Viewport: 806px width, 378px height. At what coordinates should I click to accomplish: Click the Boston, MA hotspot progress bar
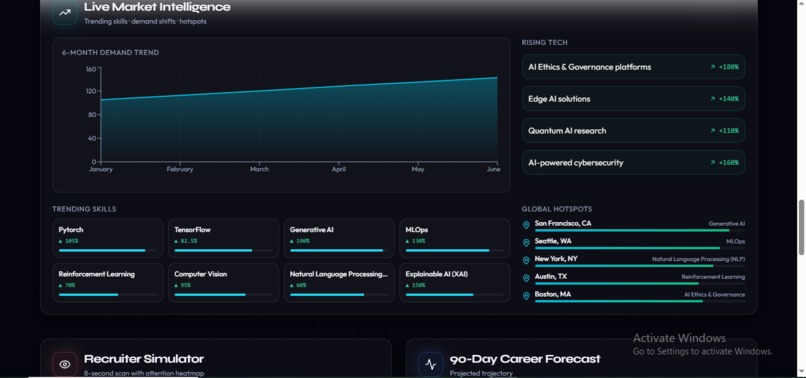[x=640, y=301]
